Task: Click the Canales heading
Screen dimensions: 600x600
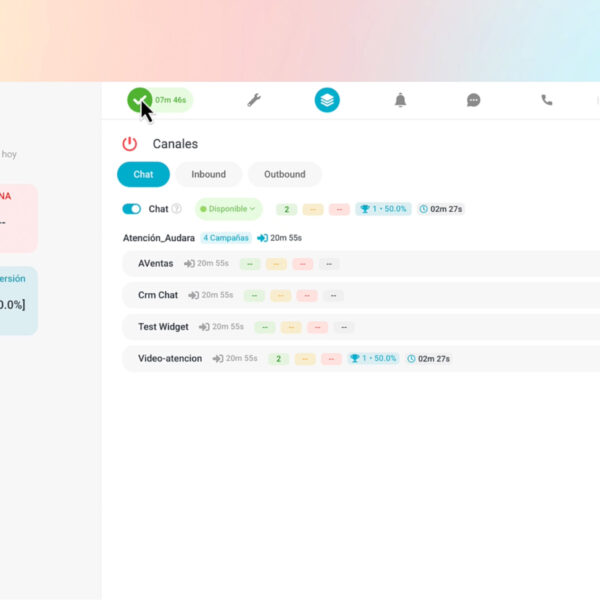Action: (175, 144)
